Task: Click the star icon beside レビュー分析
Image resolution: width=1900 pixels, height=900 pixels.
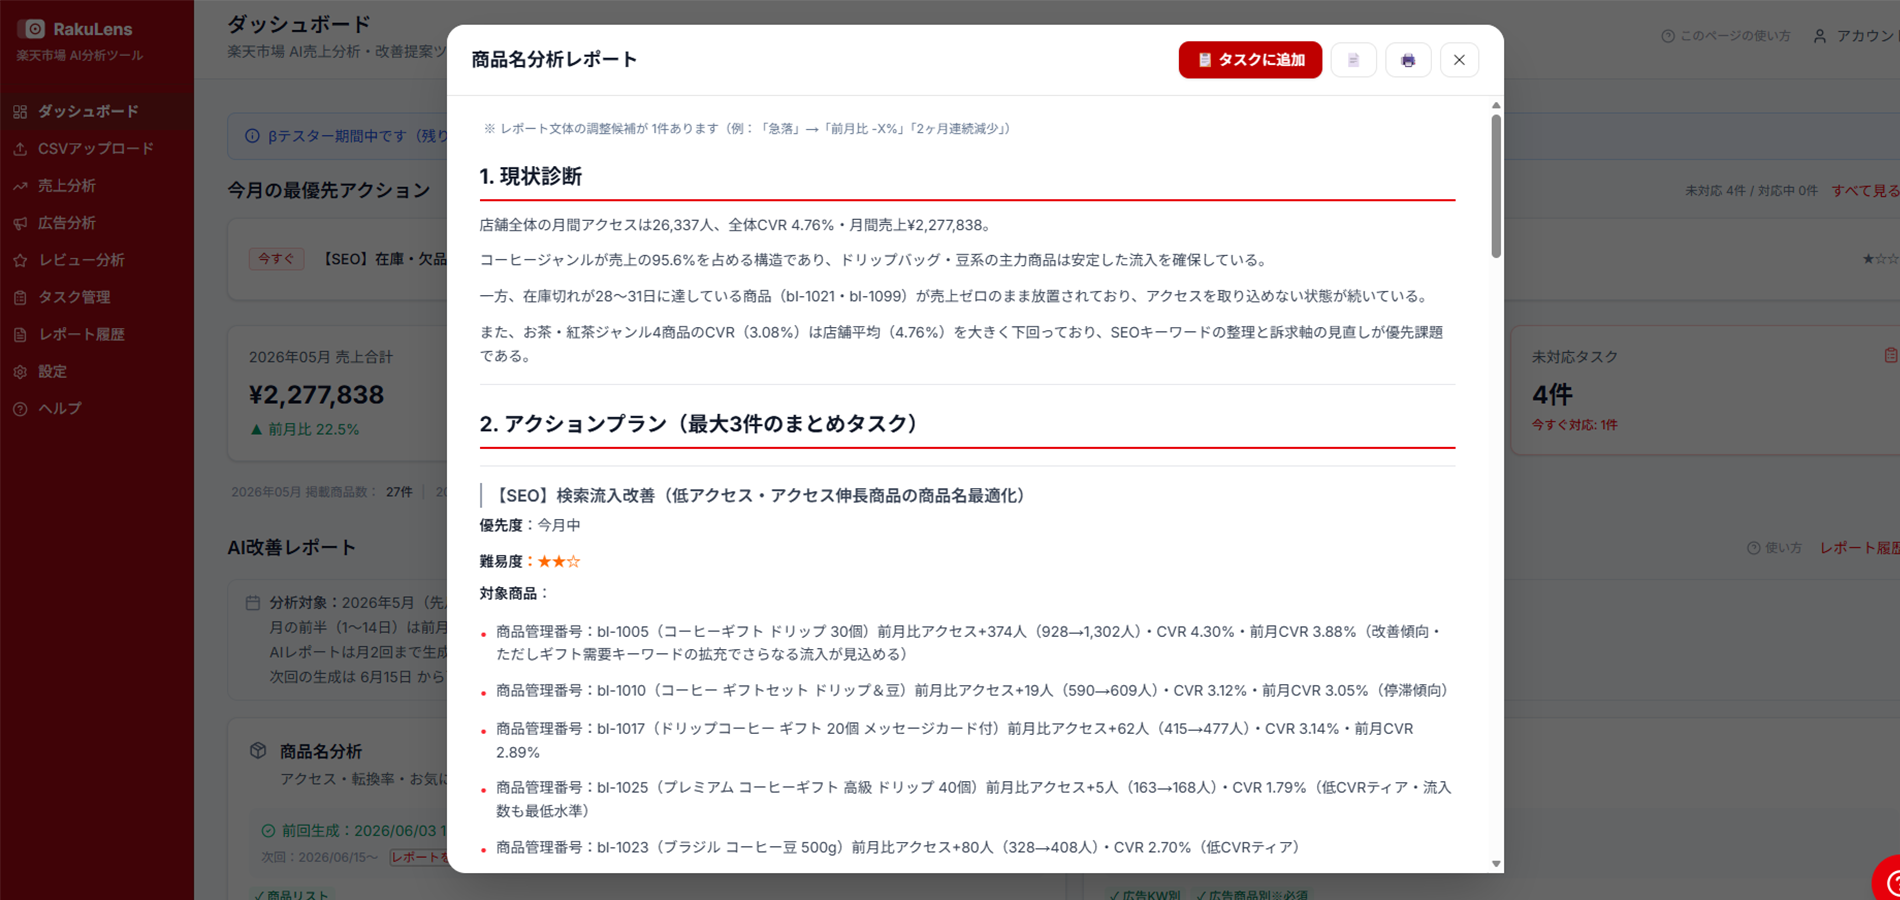Action: coord(20,260)
